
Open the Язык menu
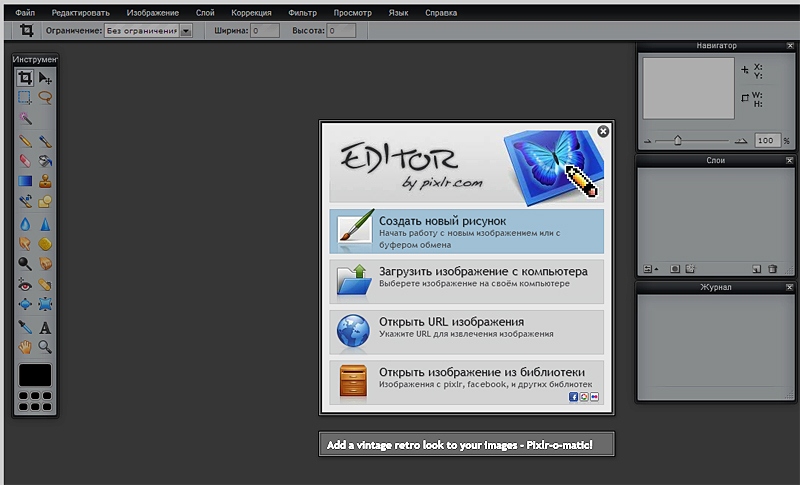click(x=398, y=13)
